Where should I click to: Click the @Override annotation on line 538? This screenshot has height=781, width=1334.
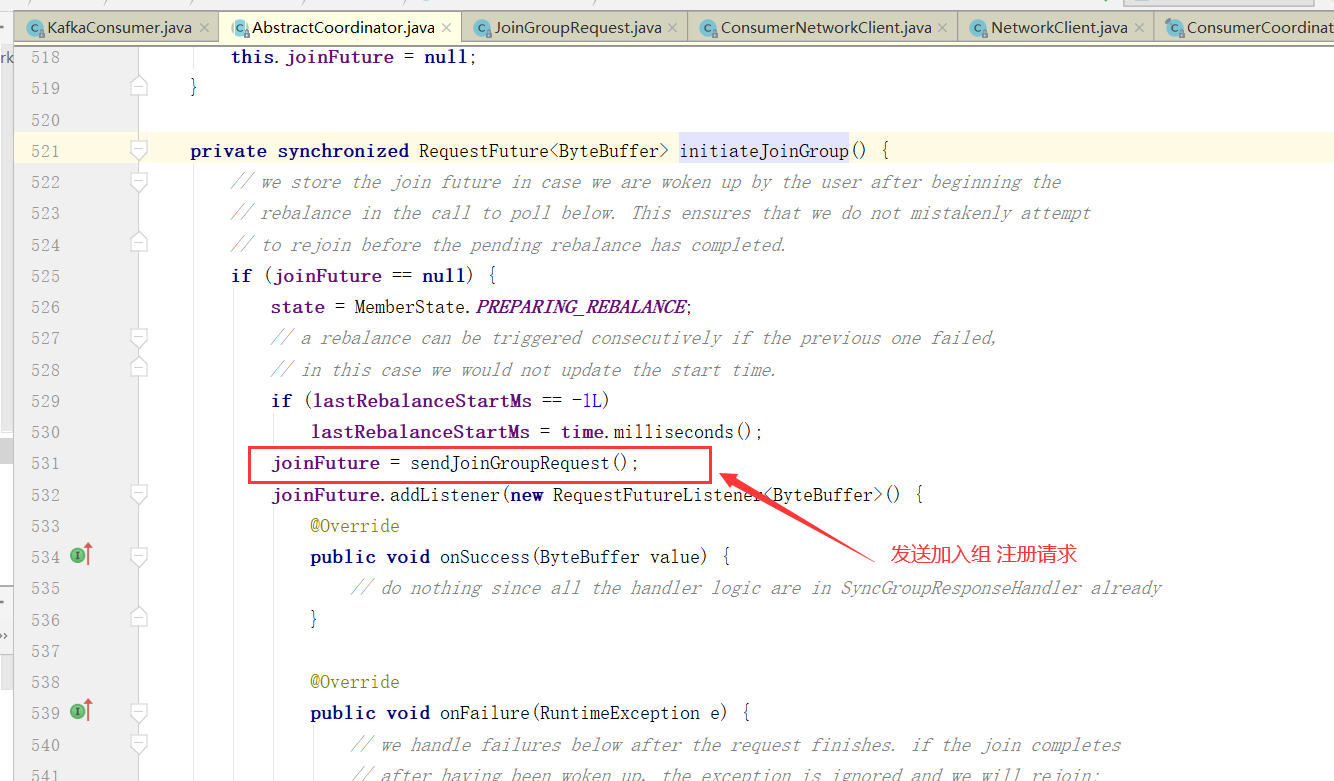[x=355, y=682]
